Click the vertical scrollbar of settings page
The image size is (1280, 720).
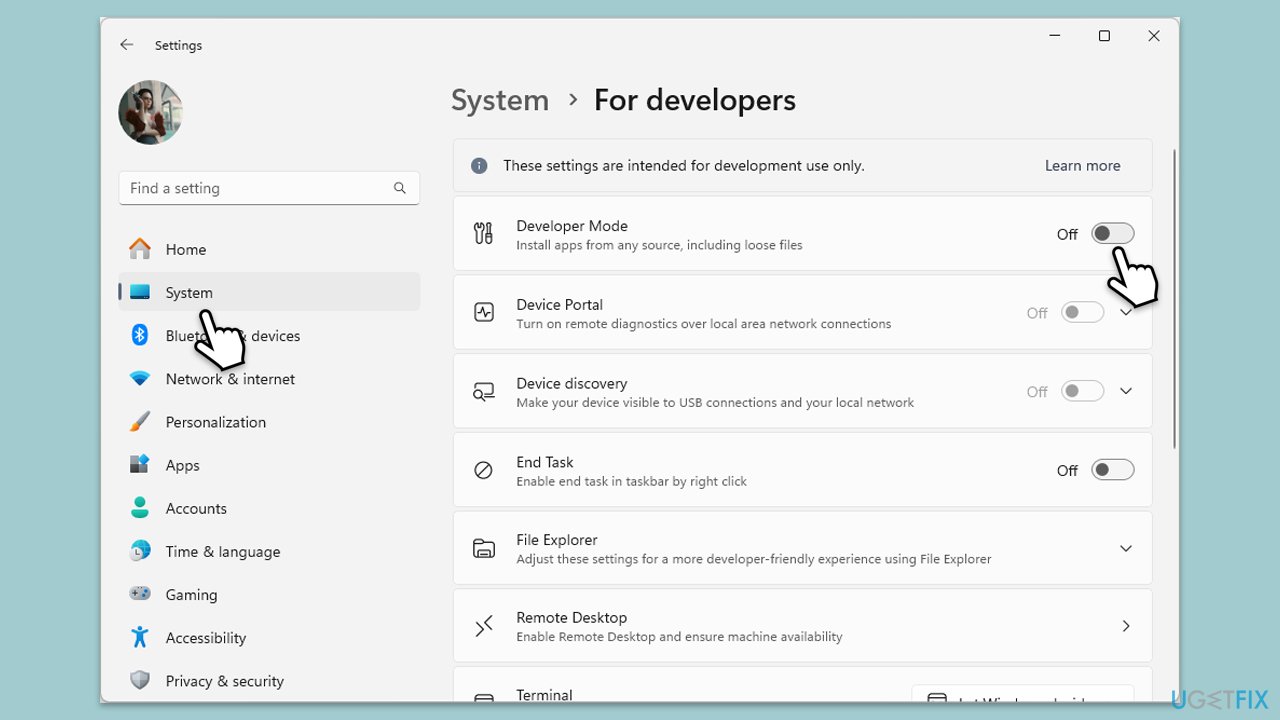pyautogui.click(x=1174, y=298)
